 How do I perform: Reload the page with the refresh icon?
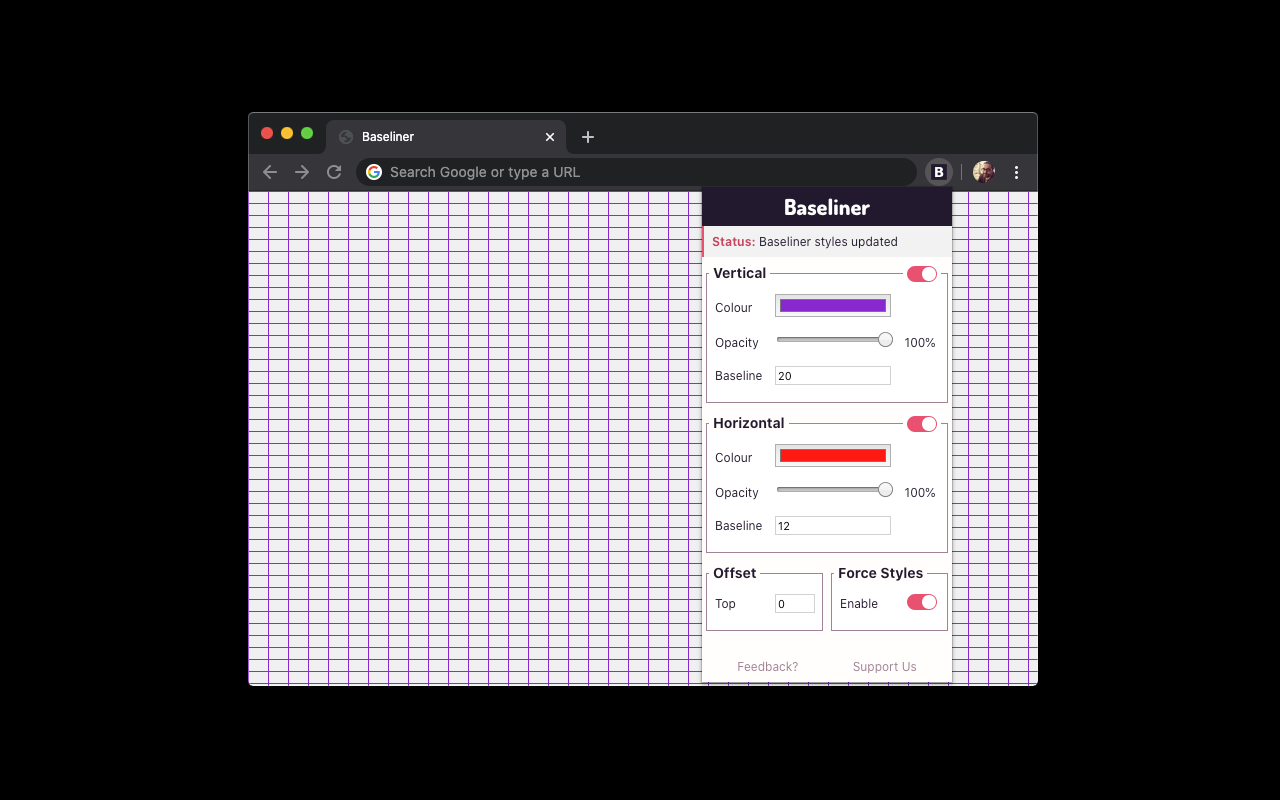[x=334, y=172]
